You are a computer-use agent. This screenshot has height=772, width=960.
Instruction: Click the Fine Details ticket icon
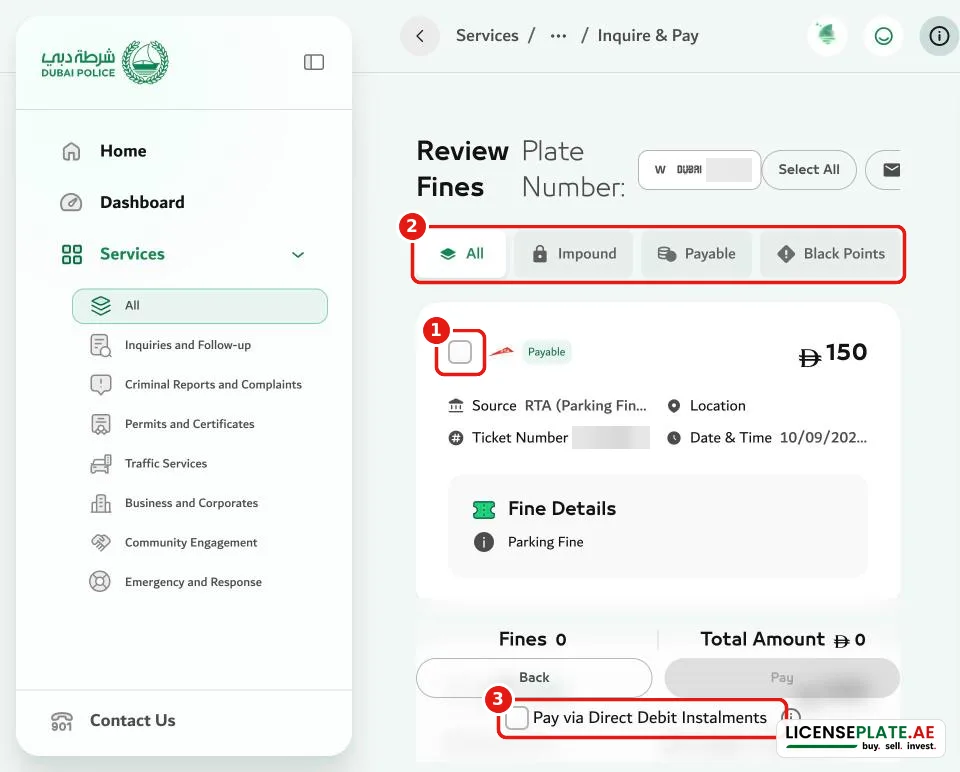tap(484, 509)
